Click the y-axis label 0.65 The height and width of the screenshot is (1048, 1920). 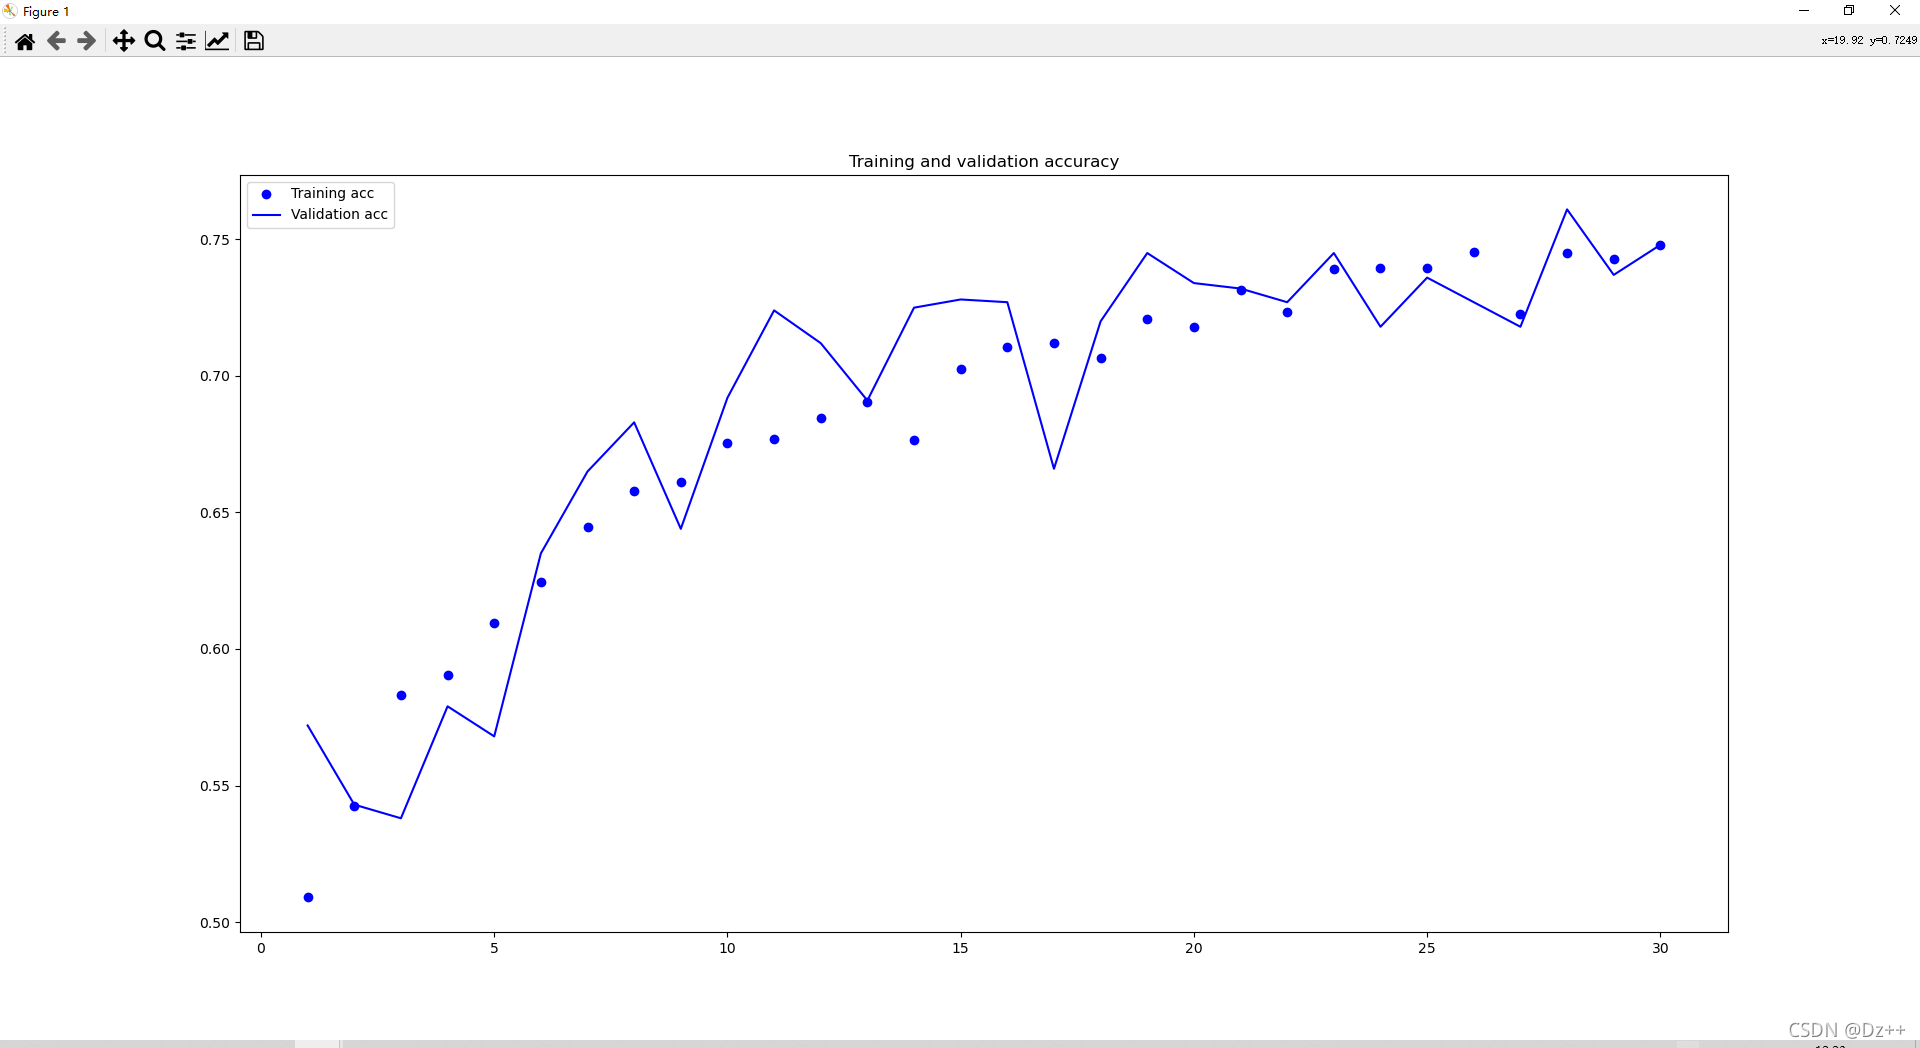pyautogui.click(x=215, y=513)
